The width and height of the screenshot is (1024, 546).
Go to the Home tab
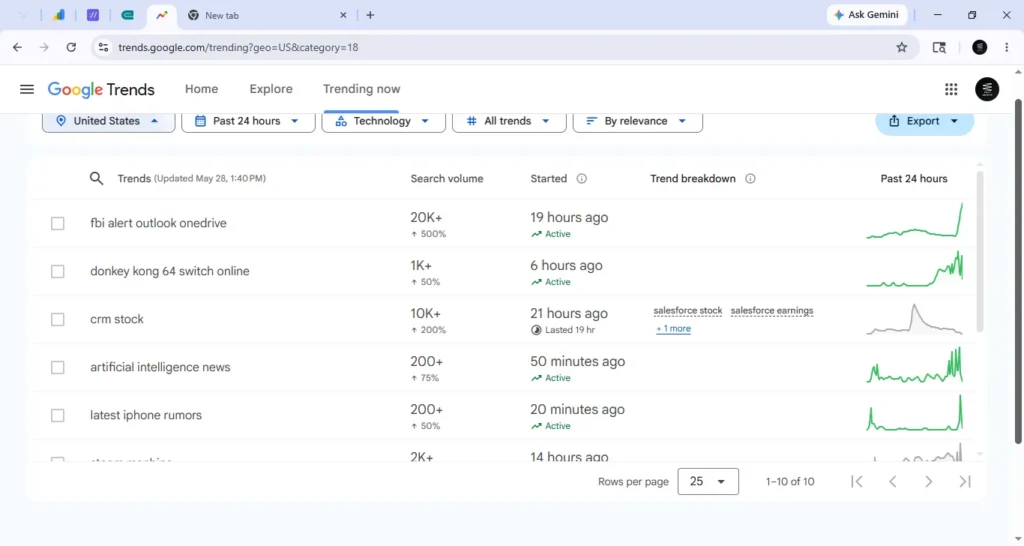coord(201,89)
